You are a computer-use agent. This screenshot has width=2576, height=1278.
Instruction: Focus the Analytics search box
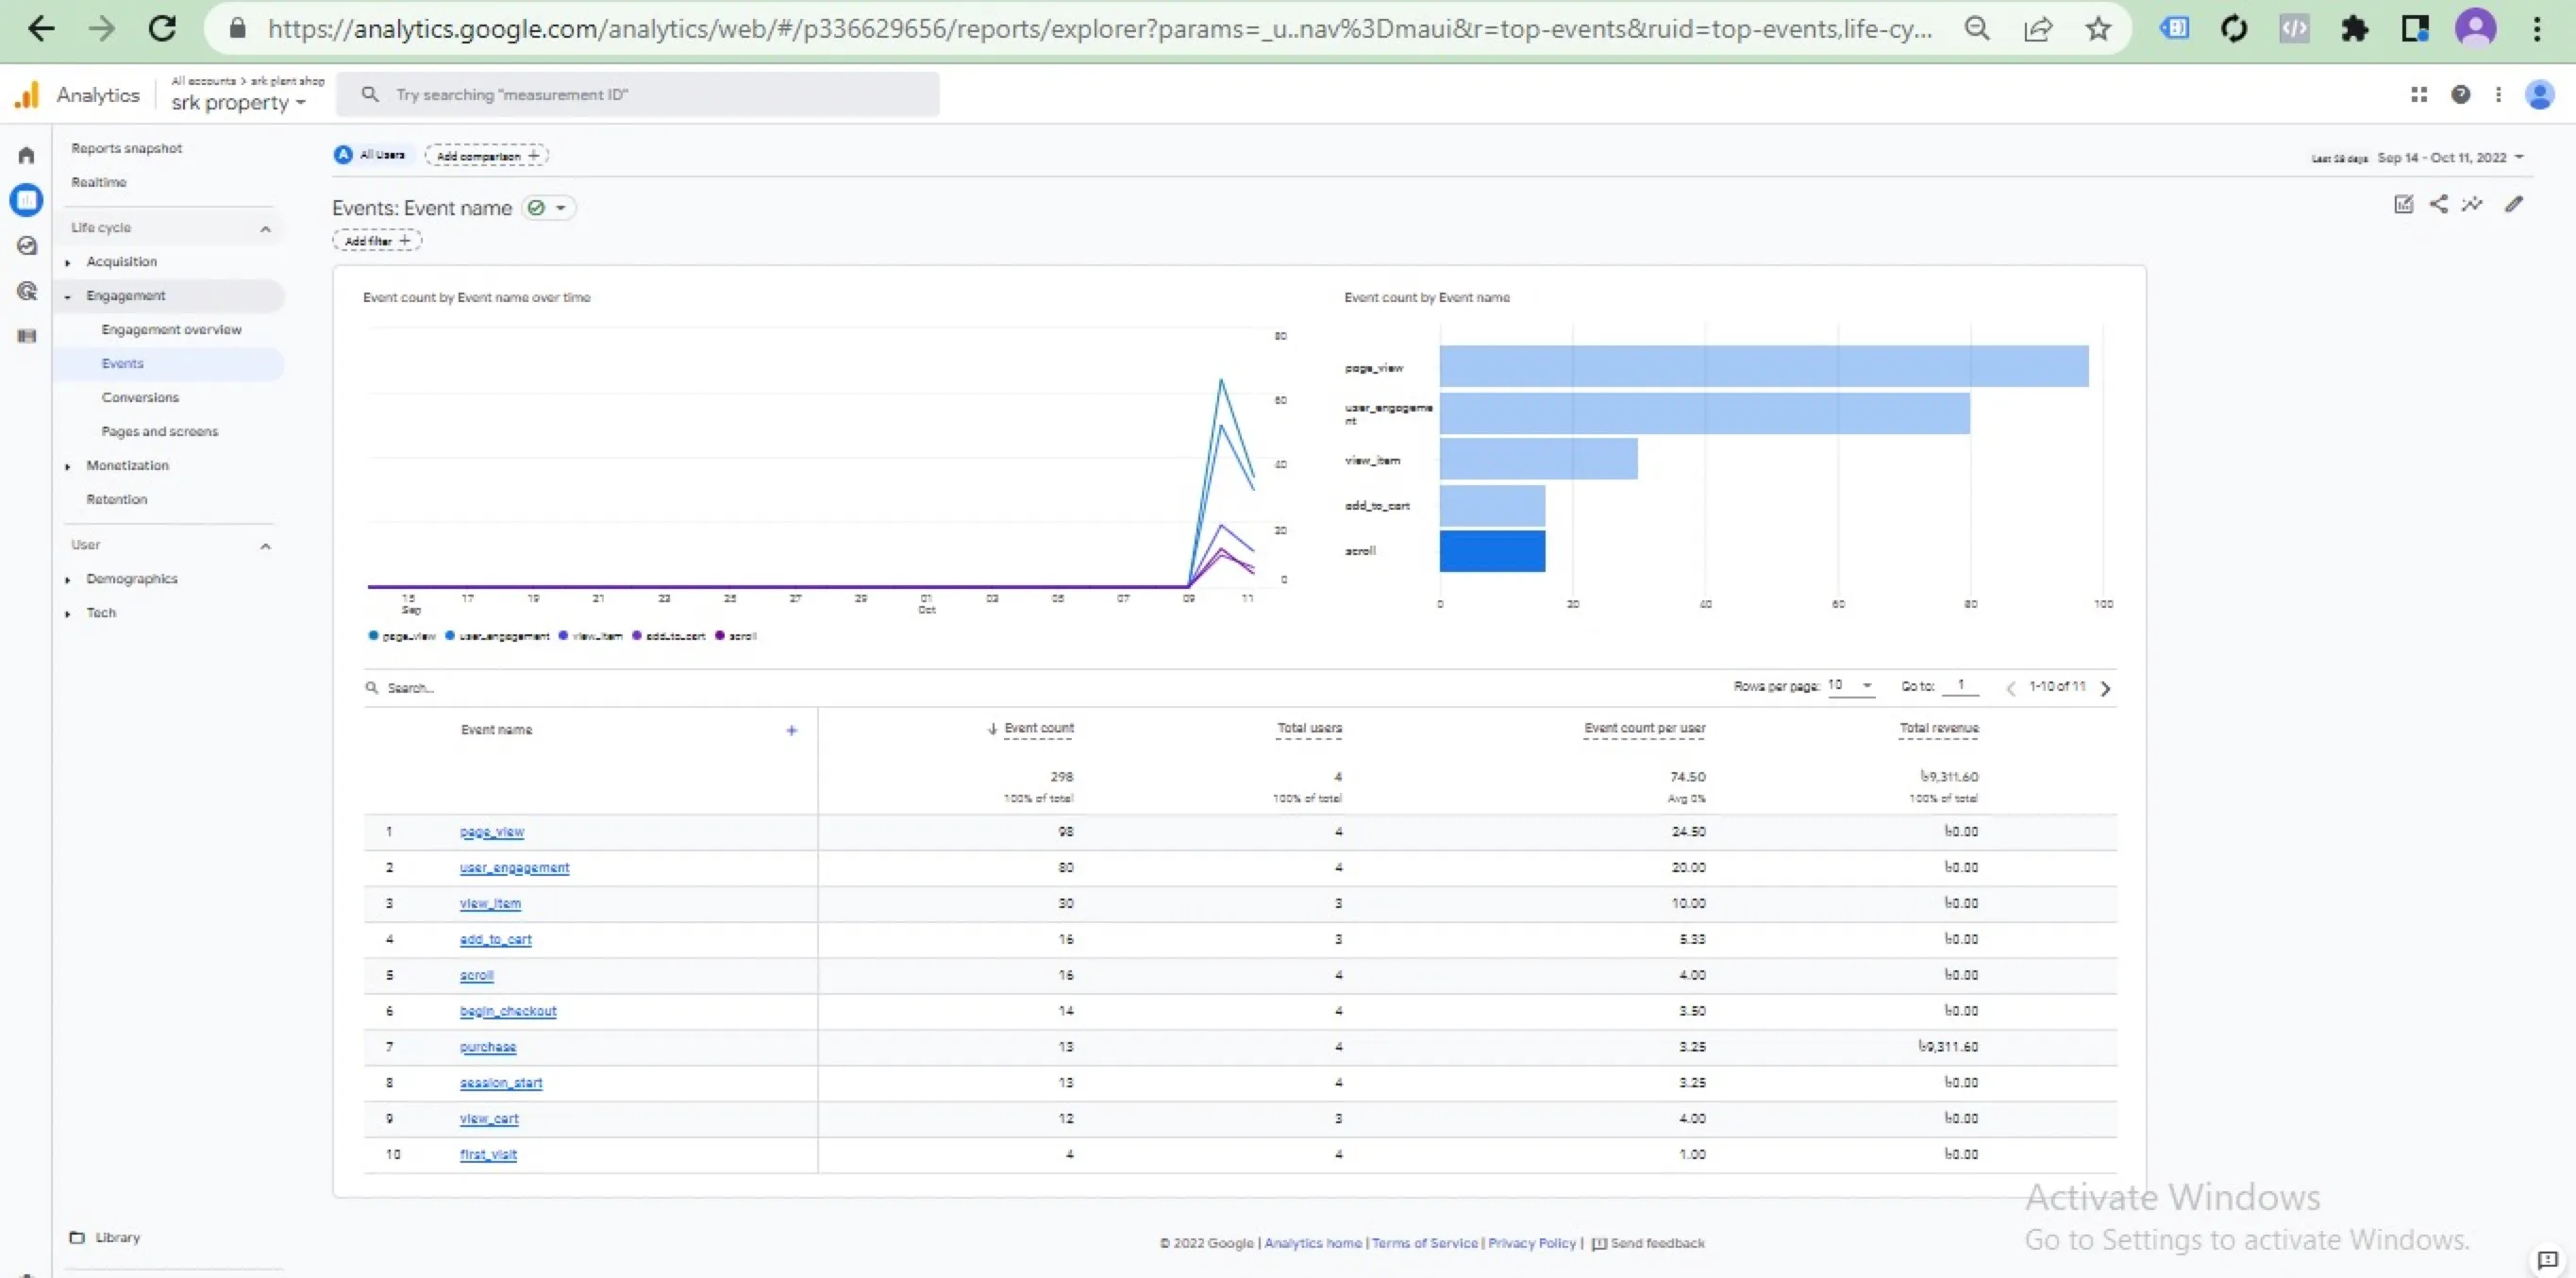coord(638,94)
